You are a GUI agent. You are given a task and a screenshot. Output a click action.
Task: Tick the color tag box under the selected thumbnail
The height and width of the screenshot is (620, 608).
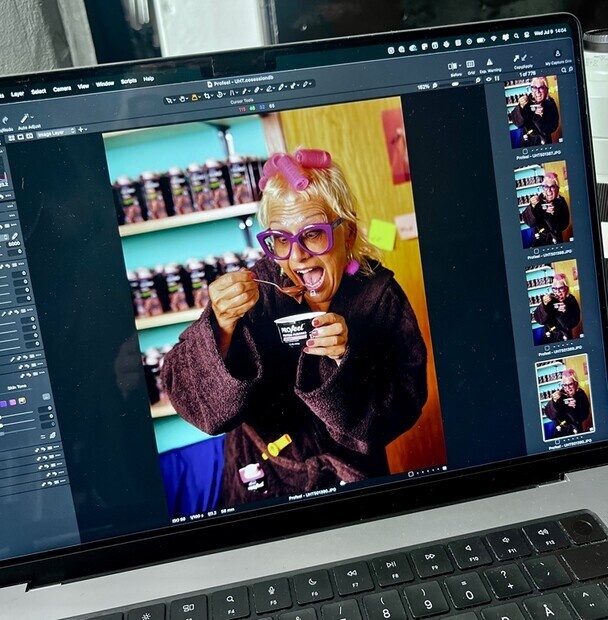557,442
